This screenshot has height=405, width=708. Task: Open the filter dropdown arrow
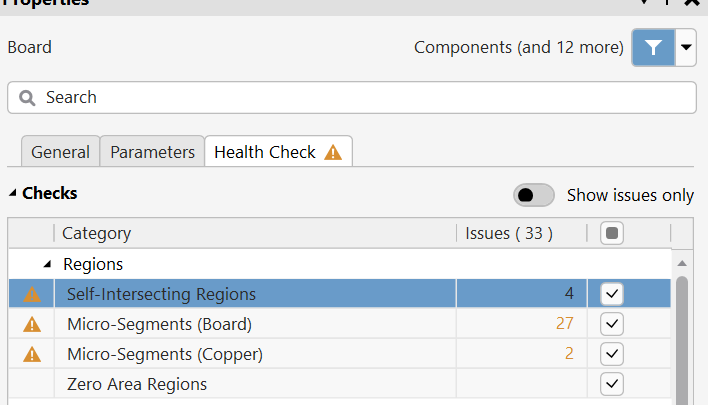(686, 47)
